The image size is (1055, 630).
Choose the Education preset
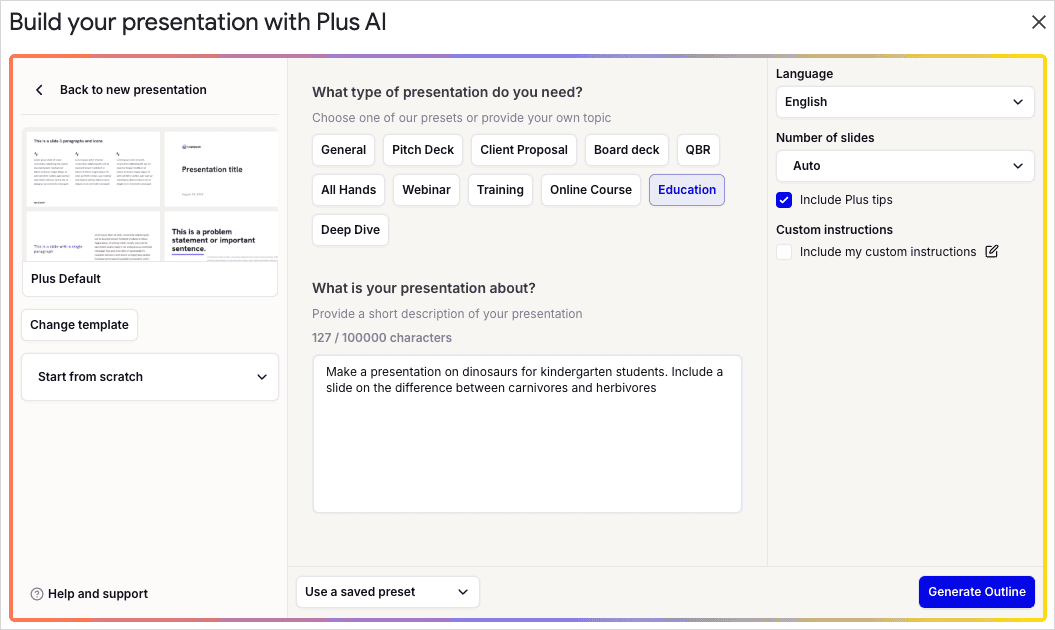point(686,190)
